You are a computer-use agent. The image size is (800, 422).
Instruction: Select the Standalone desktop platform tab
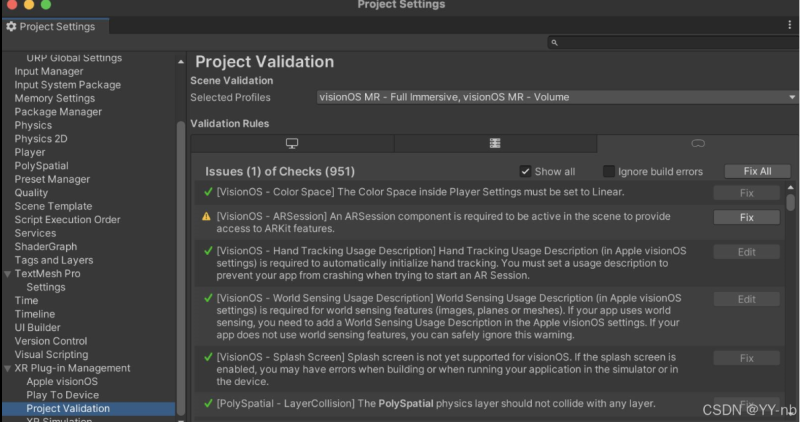point(292,144)
